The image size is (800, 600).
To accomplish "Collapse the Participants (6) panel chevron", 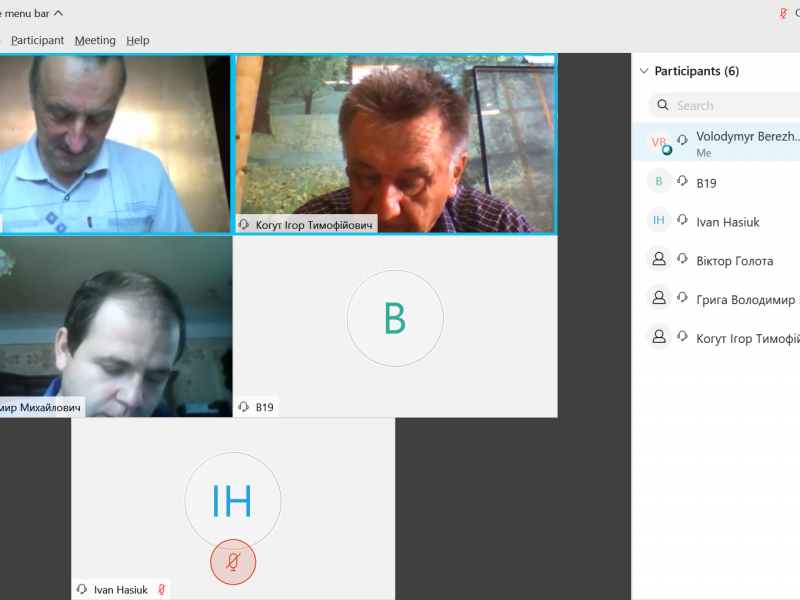I will tap(642, 71).
